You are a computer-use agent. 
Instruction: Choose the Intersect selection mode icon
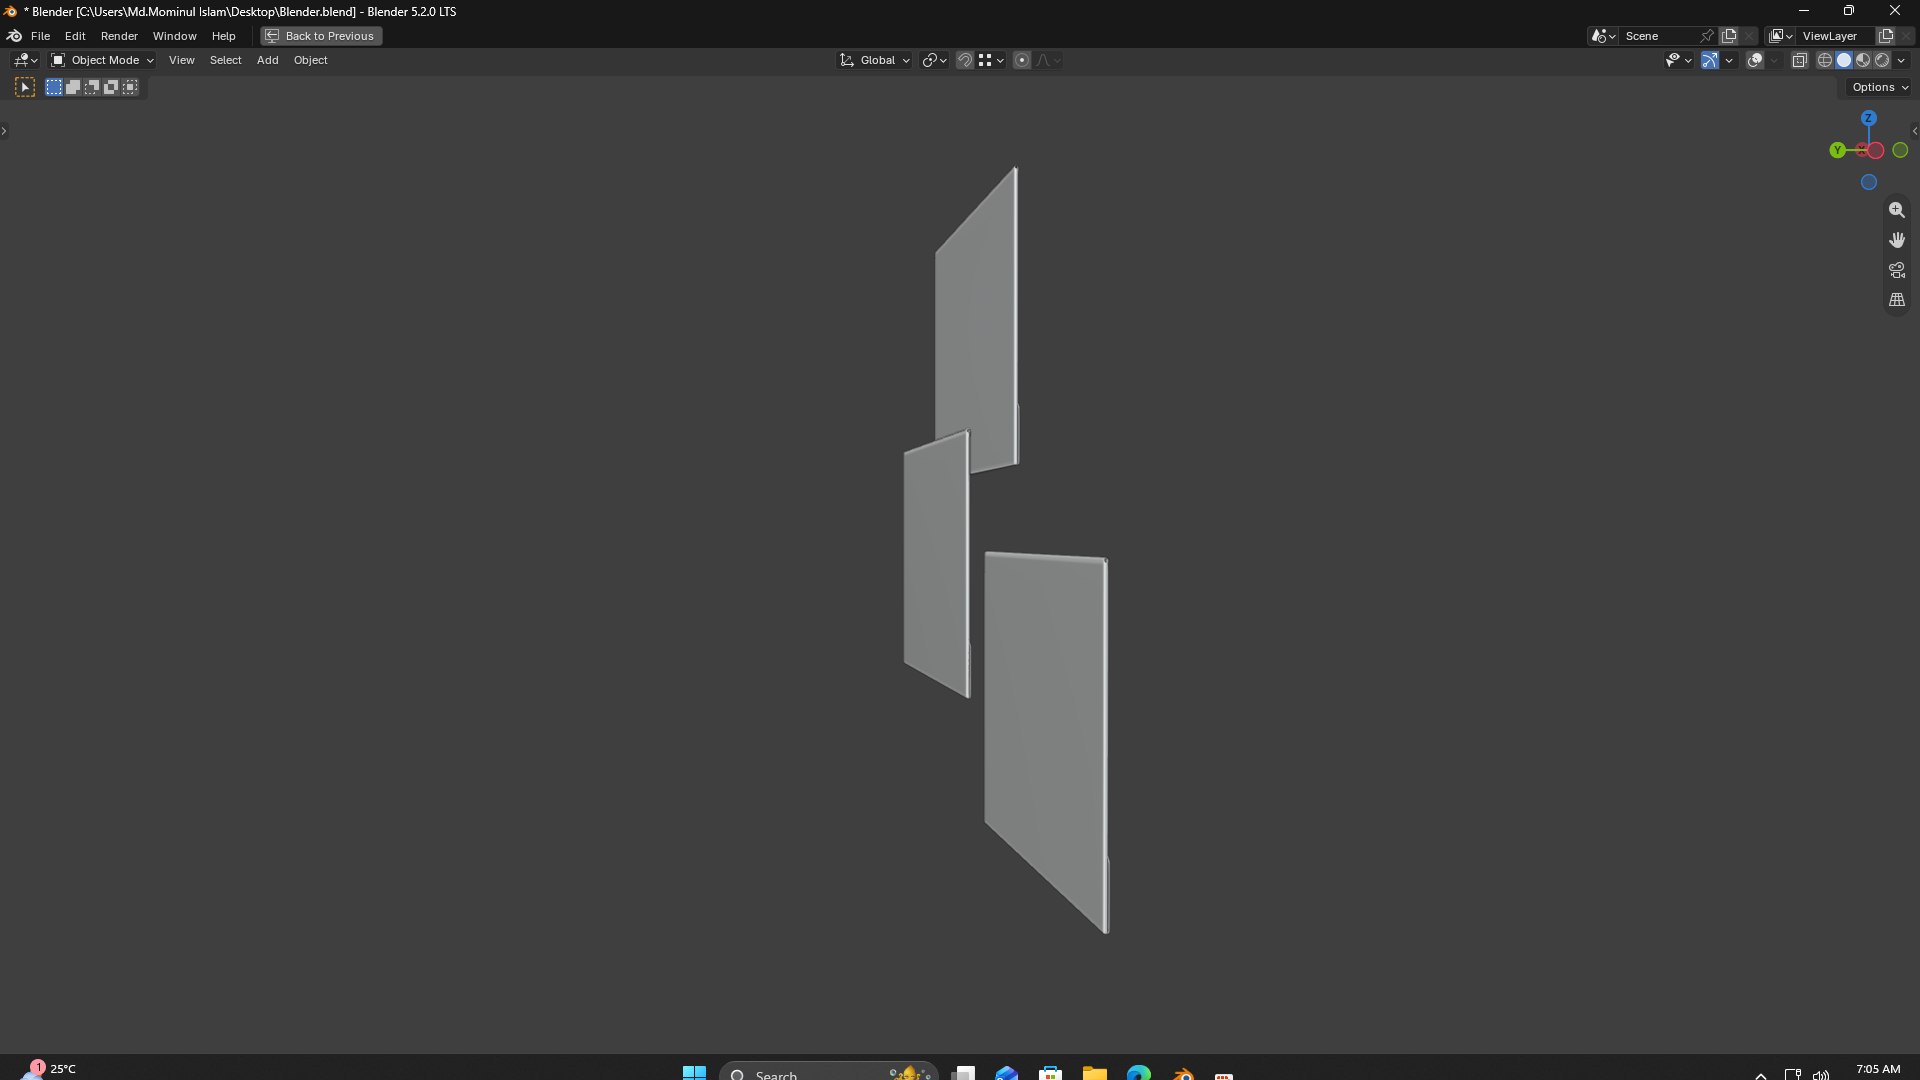tap(130, 88)
